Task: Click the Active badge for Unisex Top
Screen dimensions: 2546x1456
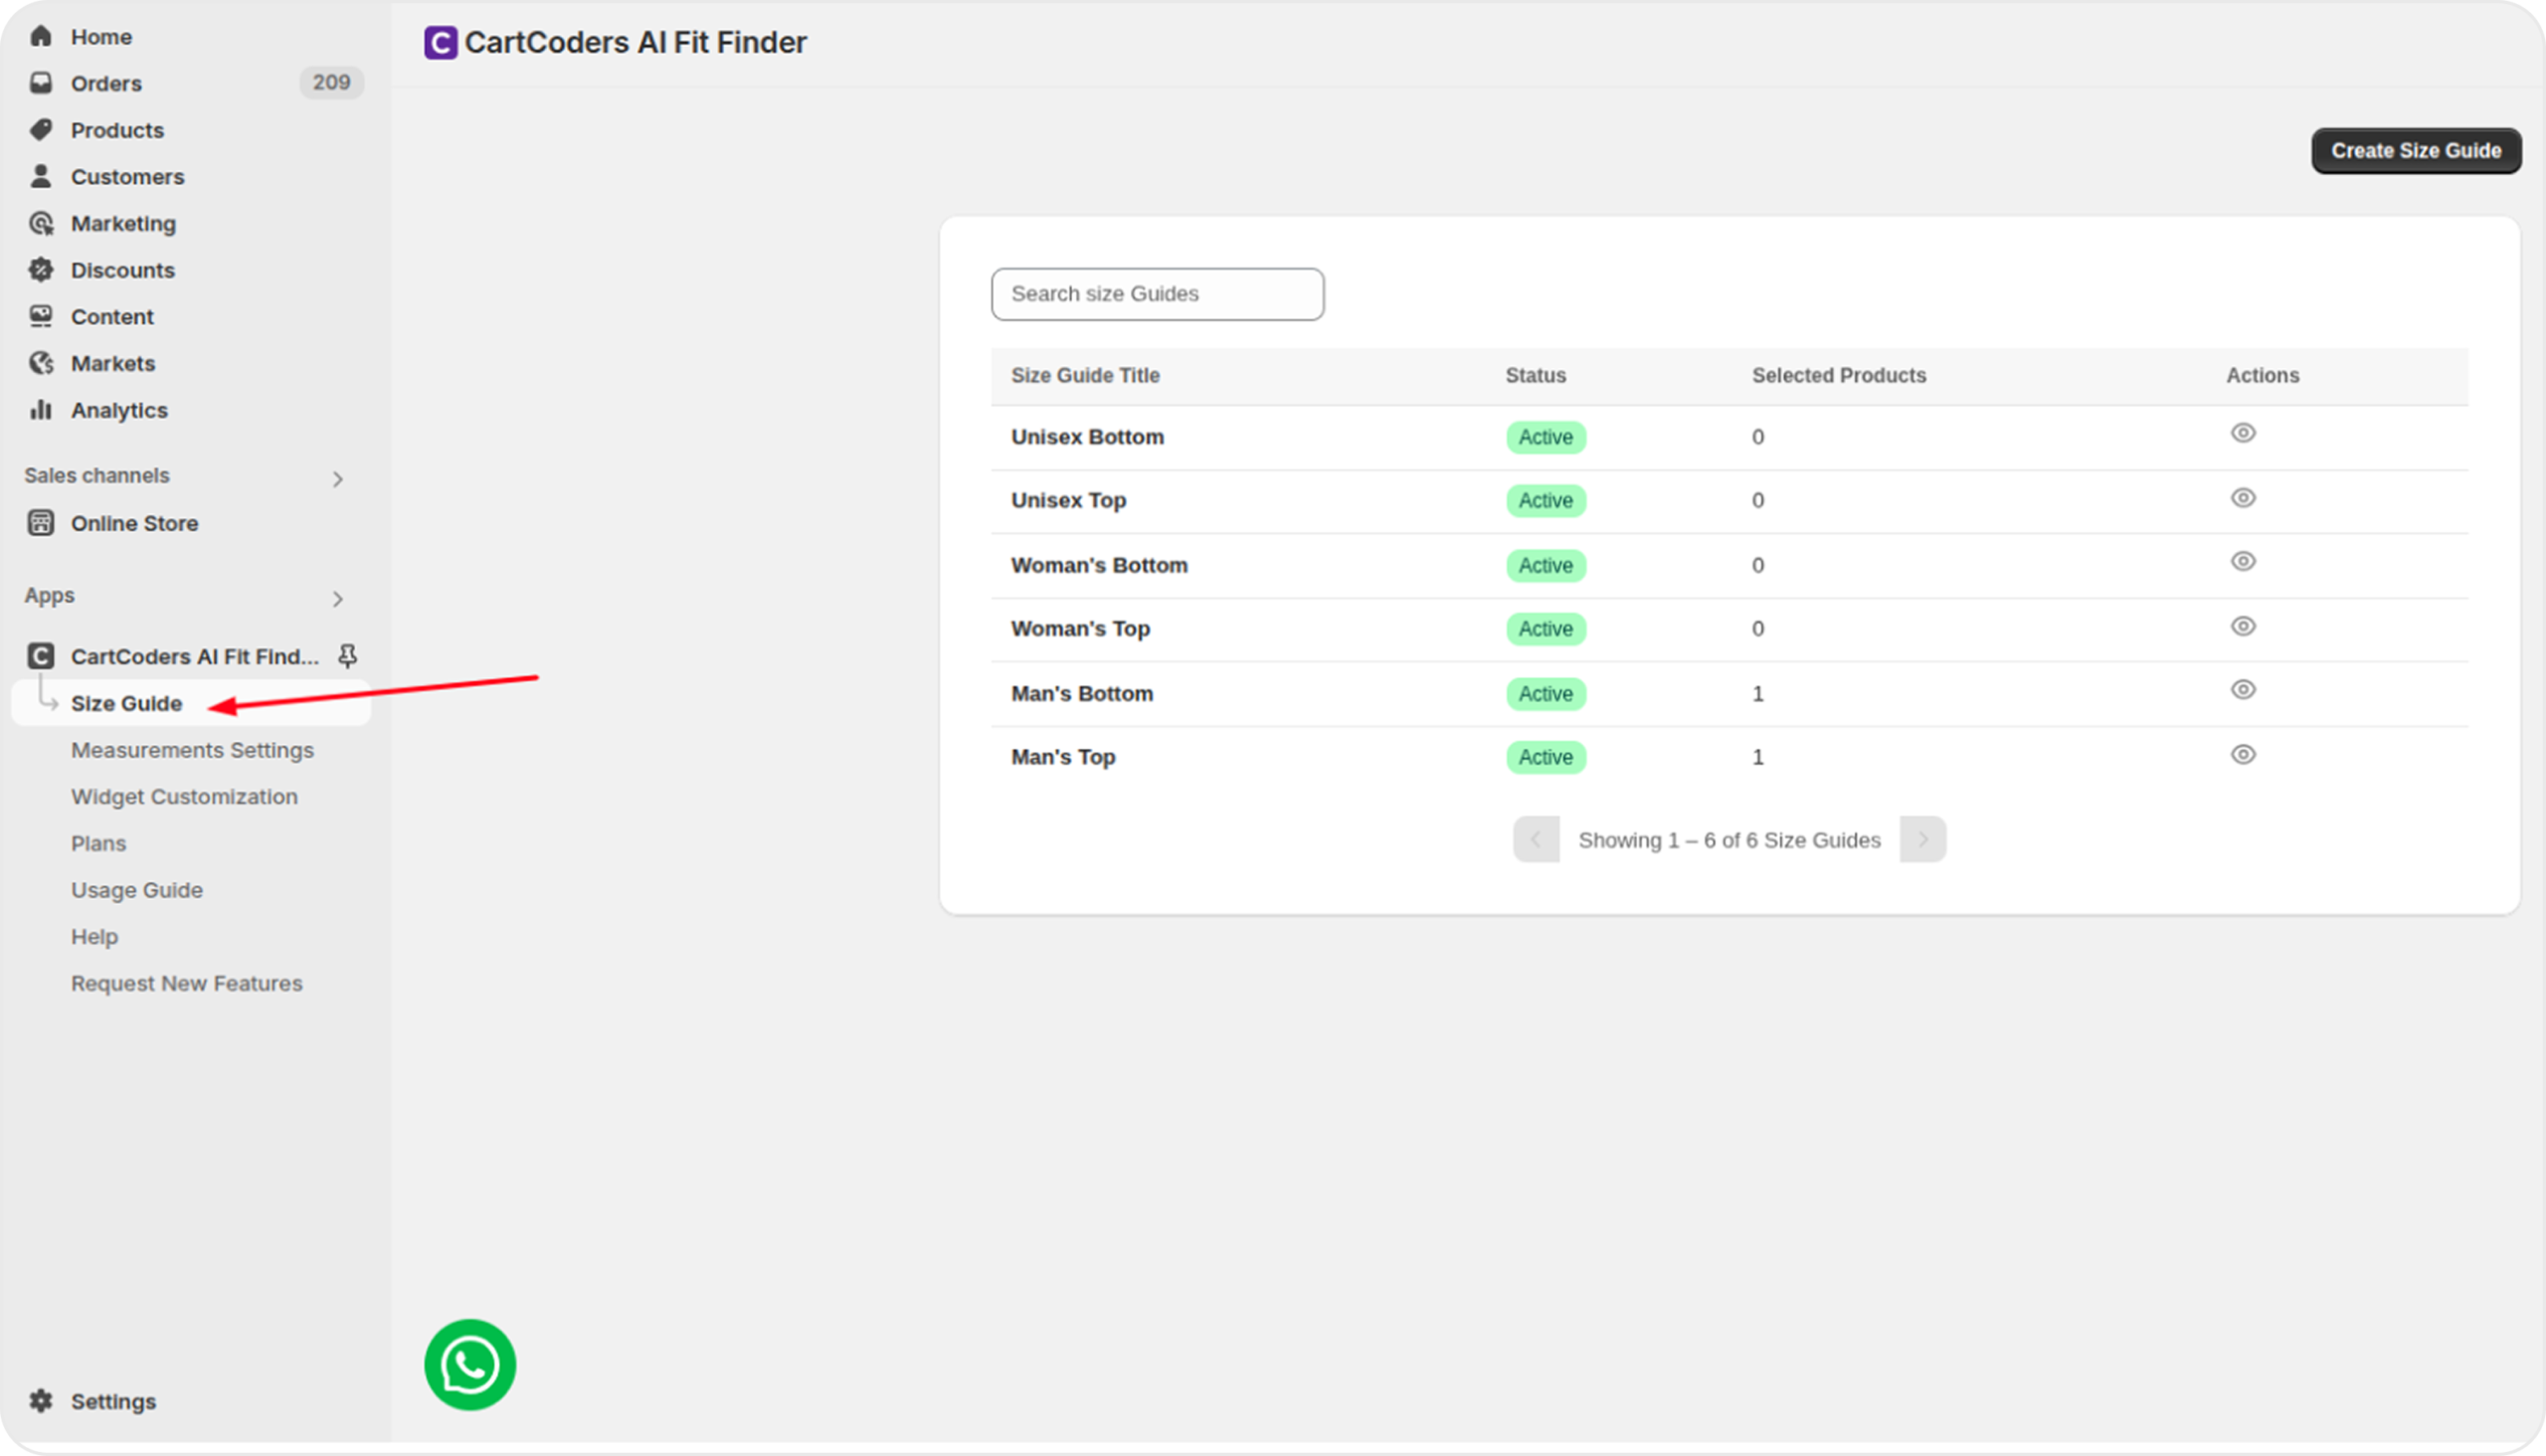Action: [x=1545, y=501]
